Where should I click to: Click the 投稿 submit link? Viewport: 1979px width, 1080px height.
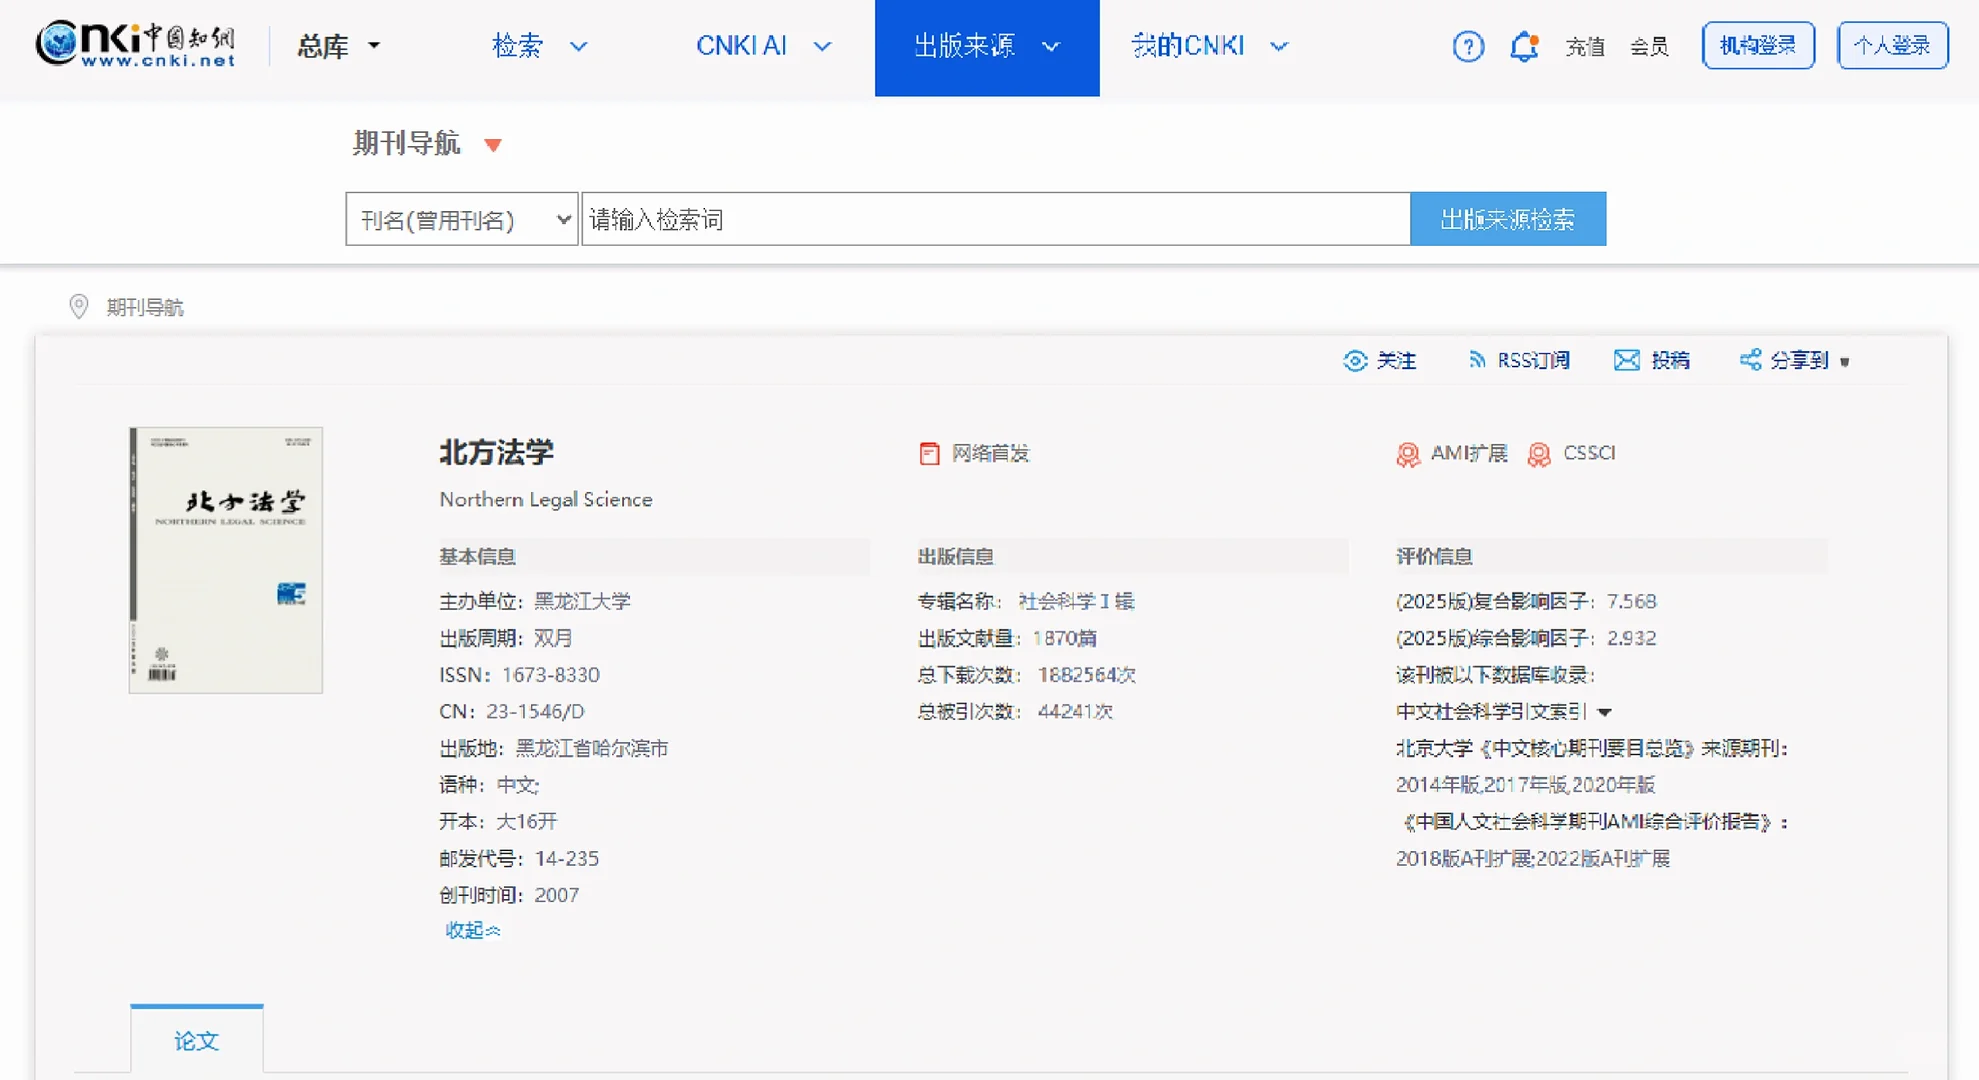[1670, 360]
